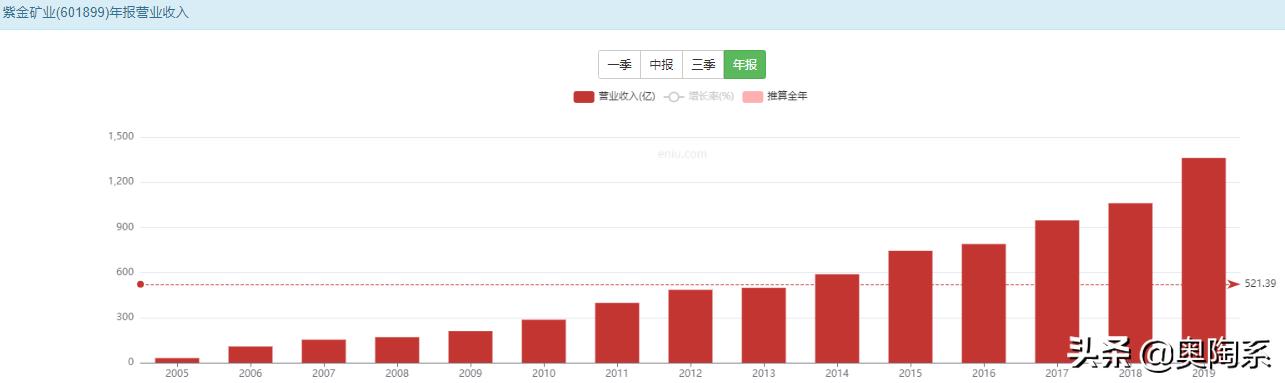The image size is (1285, 383).
Task: Switch to the 三季 tab
Action: 703,64
